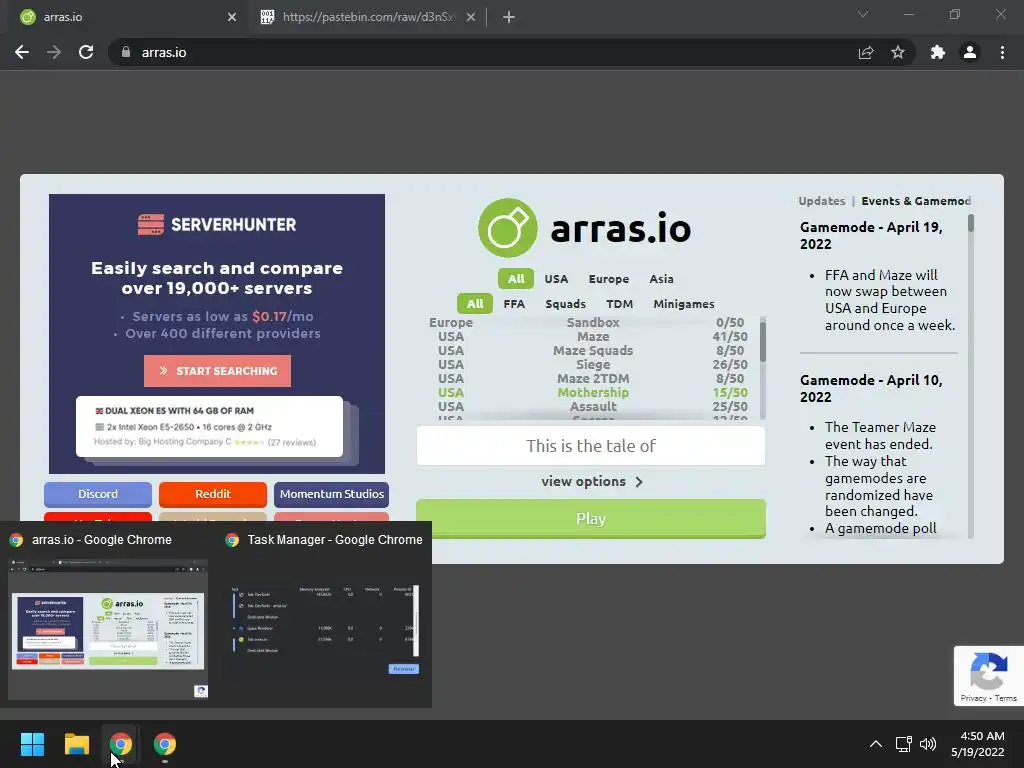Open the Updates tab
The image size is (1024, 768).
pyautogui.click(x=822, y=201)
